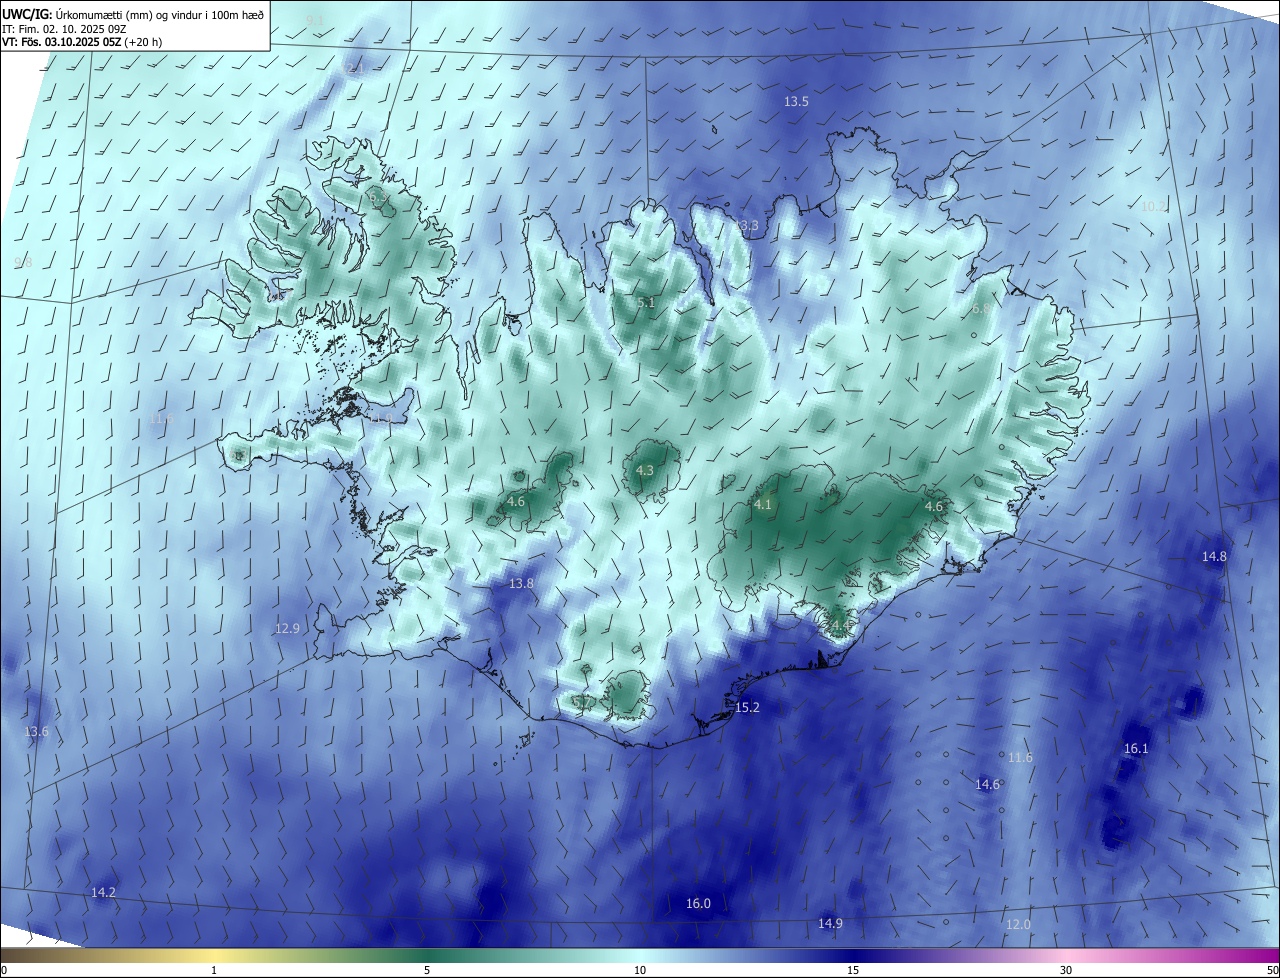Image resolution: width=1280 pixels, height=978 pixels.
Task: Click the 10.2 value label
Action: [1154, 206]
